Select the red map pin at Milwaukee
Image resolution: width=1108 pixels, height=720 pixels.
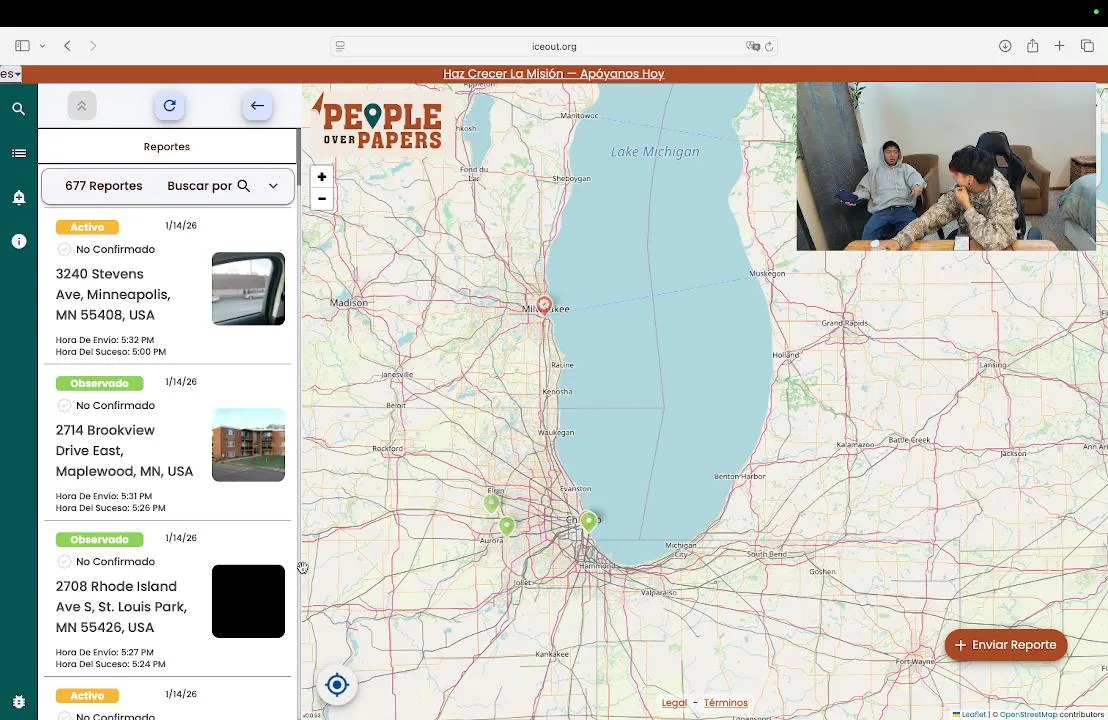click(x=544, y=305)
